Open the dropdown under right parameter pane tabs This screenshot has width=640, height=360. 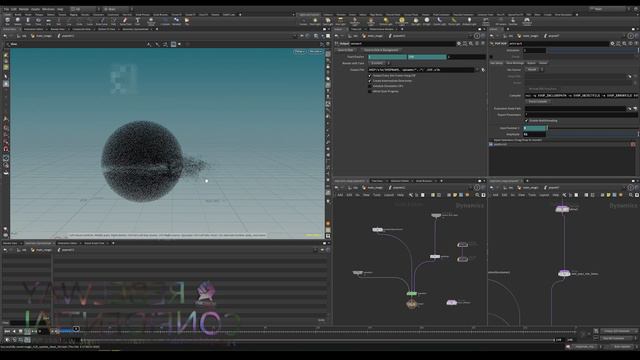[x=534, y=70]
